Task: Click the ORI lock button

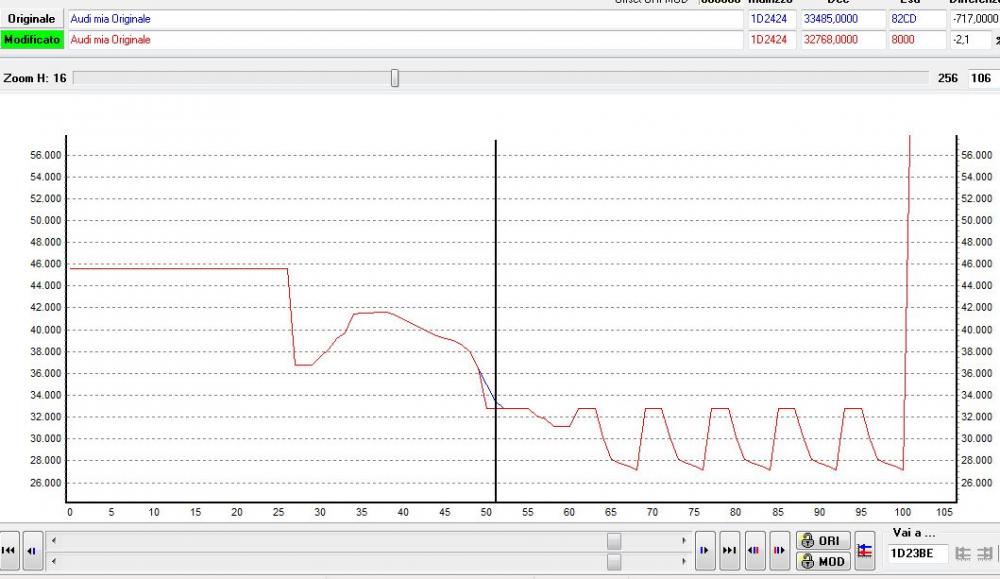Action: tap(822, 540)
